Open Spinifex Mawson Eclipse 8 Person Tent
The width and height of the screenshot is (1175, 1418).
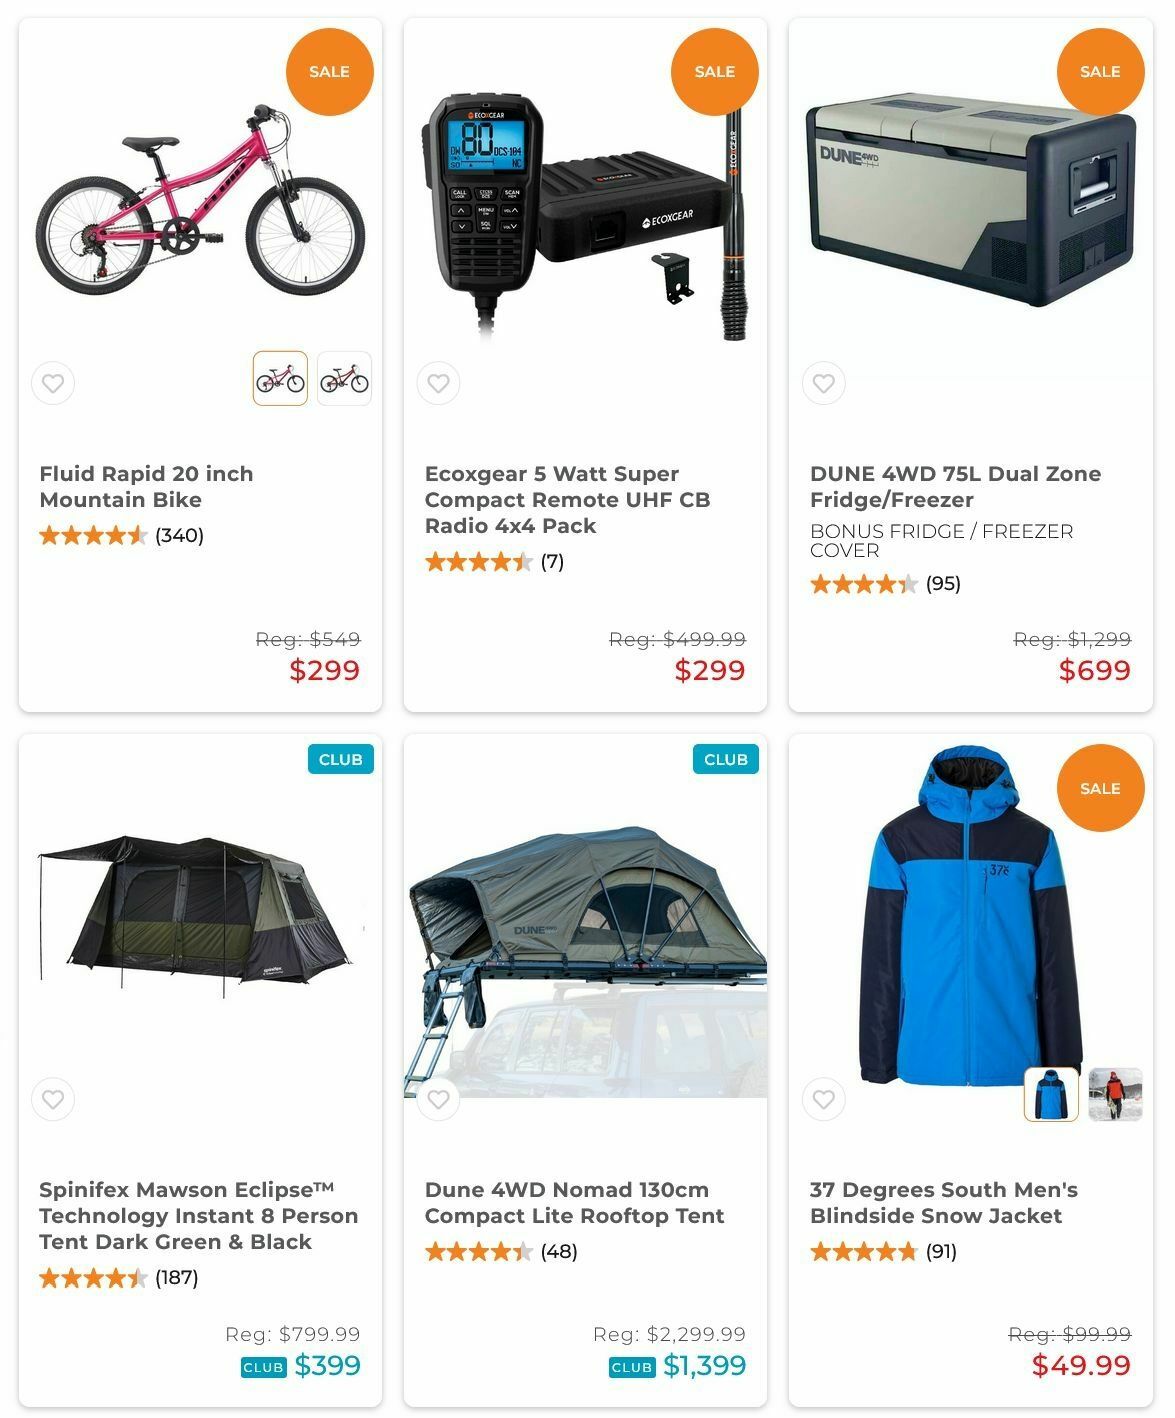click(198, 1216)
